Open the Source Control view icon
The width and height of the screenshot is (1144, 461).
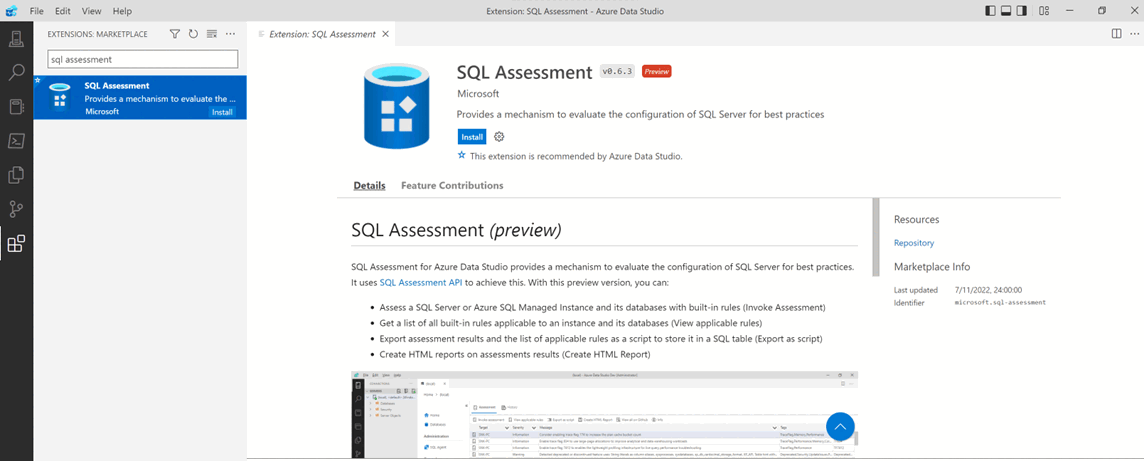tap(16, 209)
